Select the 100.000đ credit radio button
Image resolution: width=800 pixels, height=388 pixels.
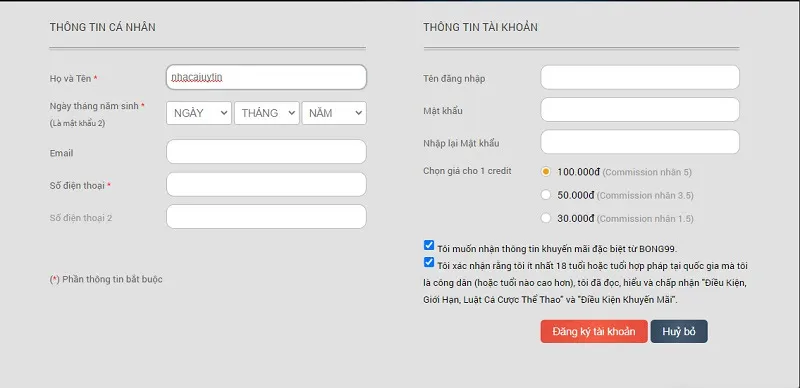click(546, 172)
